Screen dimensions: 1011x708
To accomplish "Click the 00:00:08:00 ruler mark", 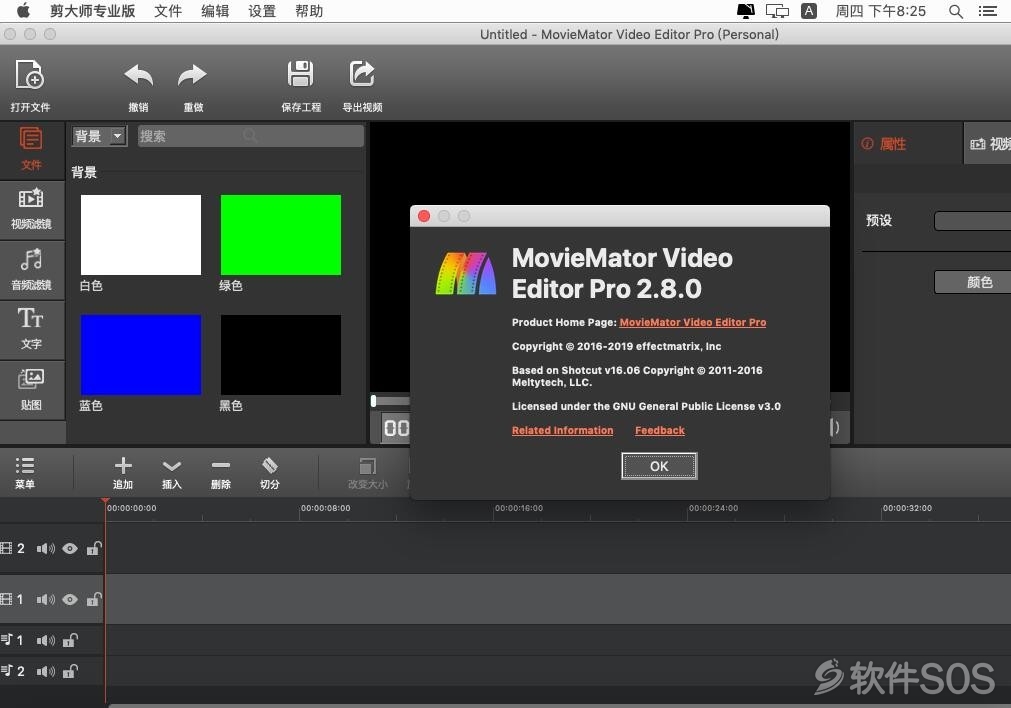I will [x=325, y=508].
